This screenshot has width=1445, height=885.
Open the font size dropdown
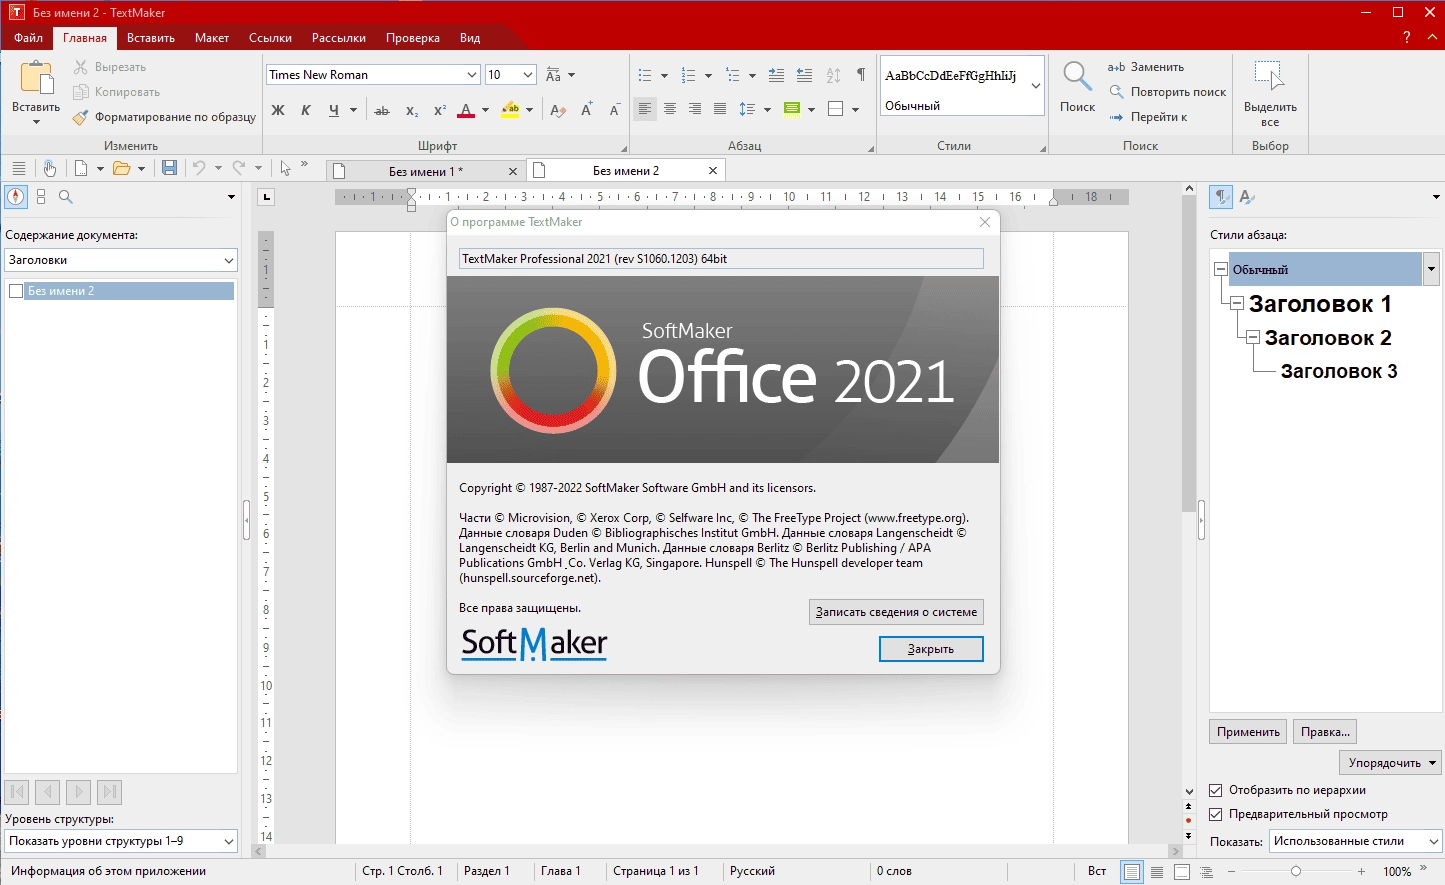528,75
